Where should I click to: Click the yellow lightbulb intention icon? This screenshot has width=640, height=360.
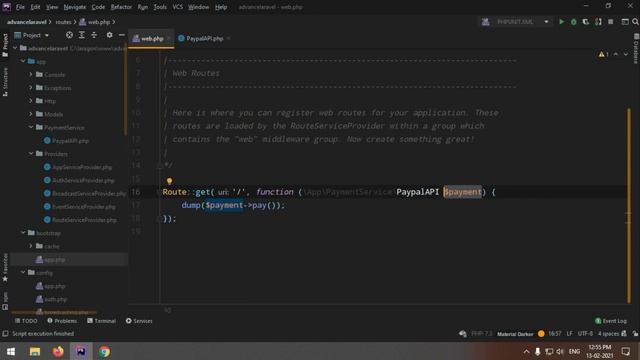pos(169,181)
